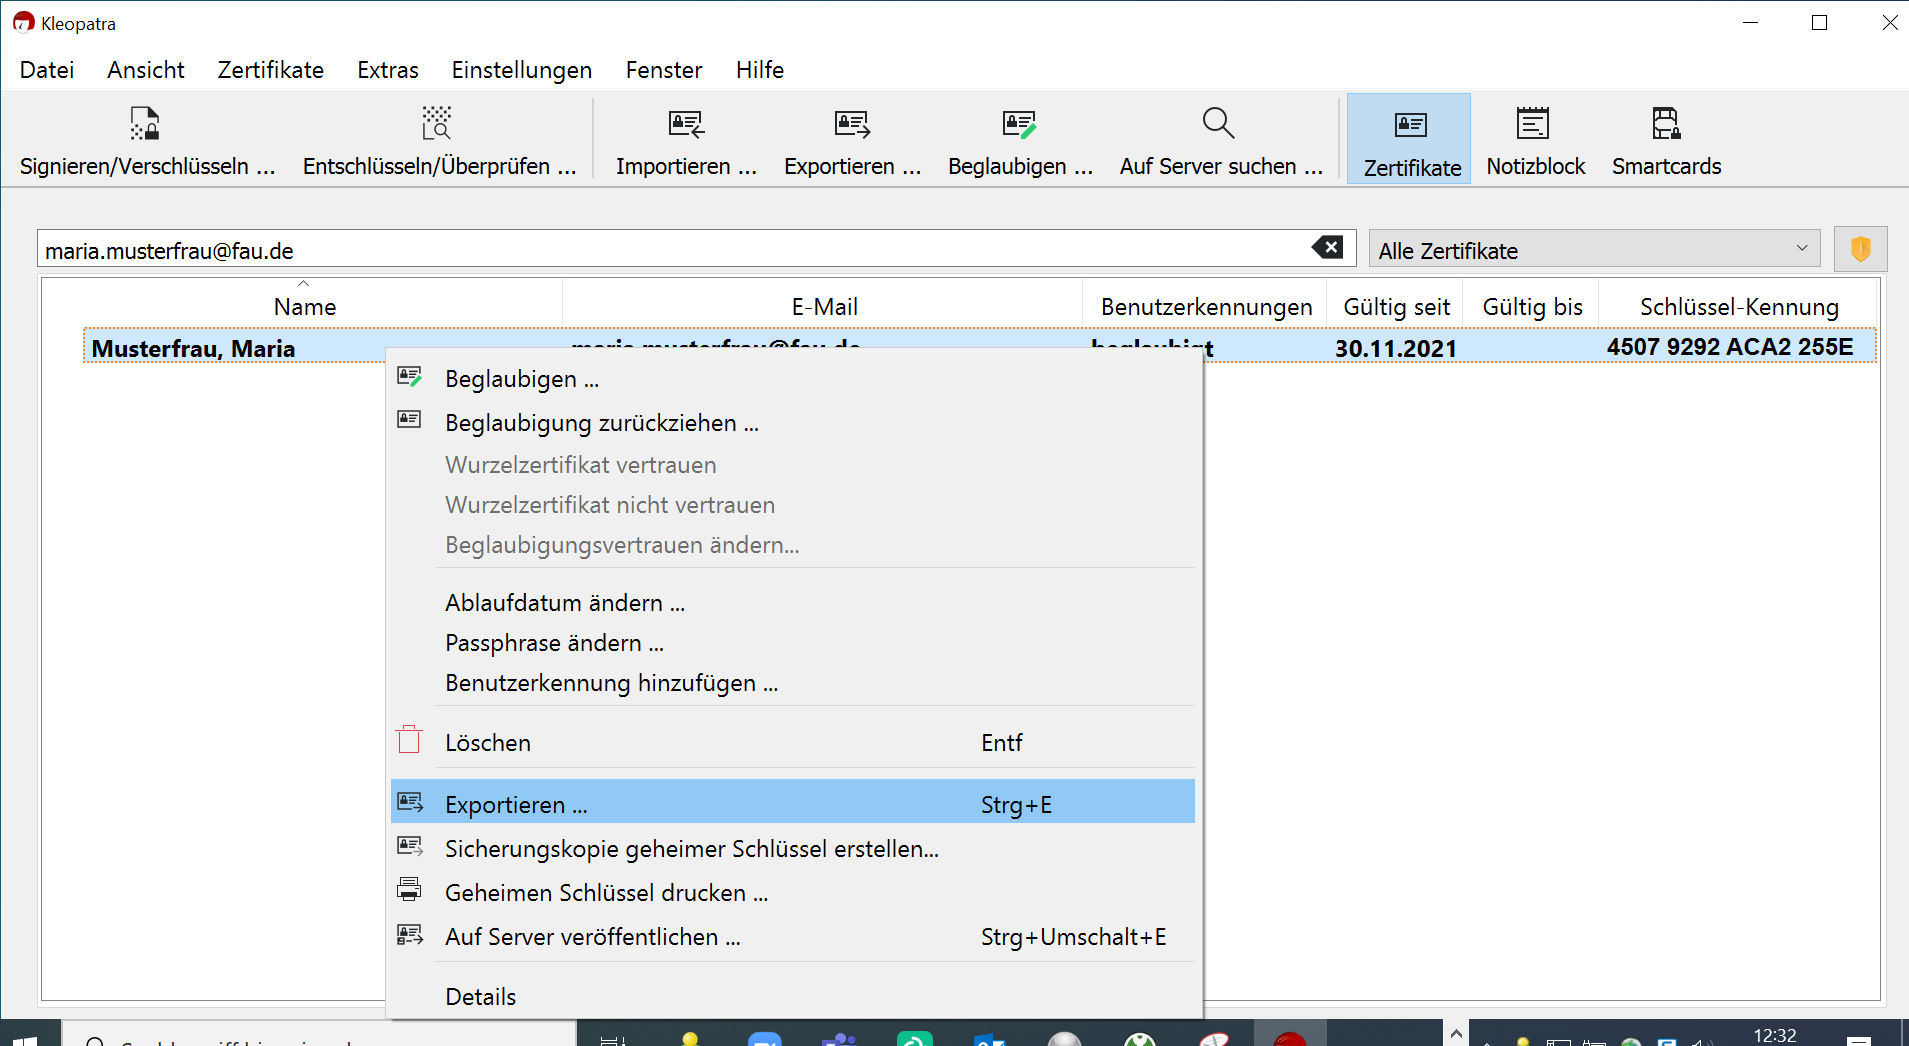Clear the search field with the X icon

1328,248
